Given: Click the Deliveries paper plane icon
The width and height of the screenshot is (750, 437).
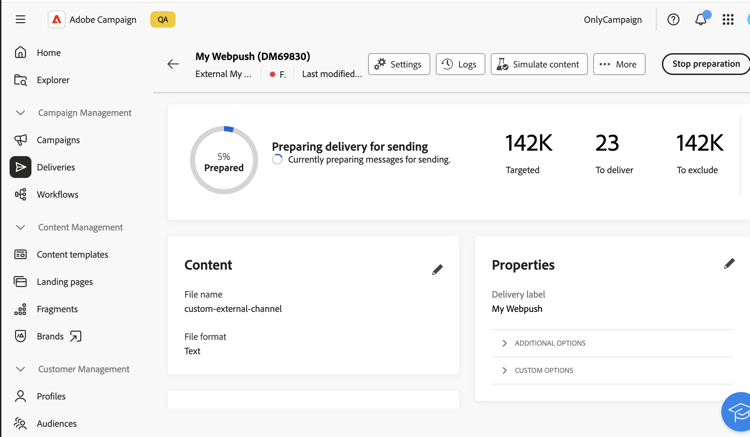Looking at the screenshot, I should (x=20, y=167).
